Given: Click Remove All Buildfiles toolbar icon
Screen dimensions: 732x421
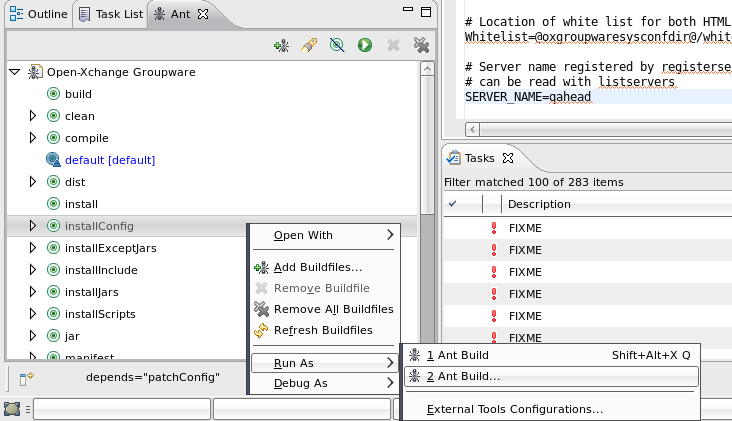Looking at the screenshot, I should (422, 45).
